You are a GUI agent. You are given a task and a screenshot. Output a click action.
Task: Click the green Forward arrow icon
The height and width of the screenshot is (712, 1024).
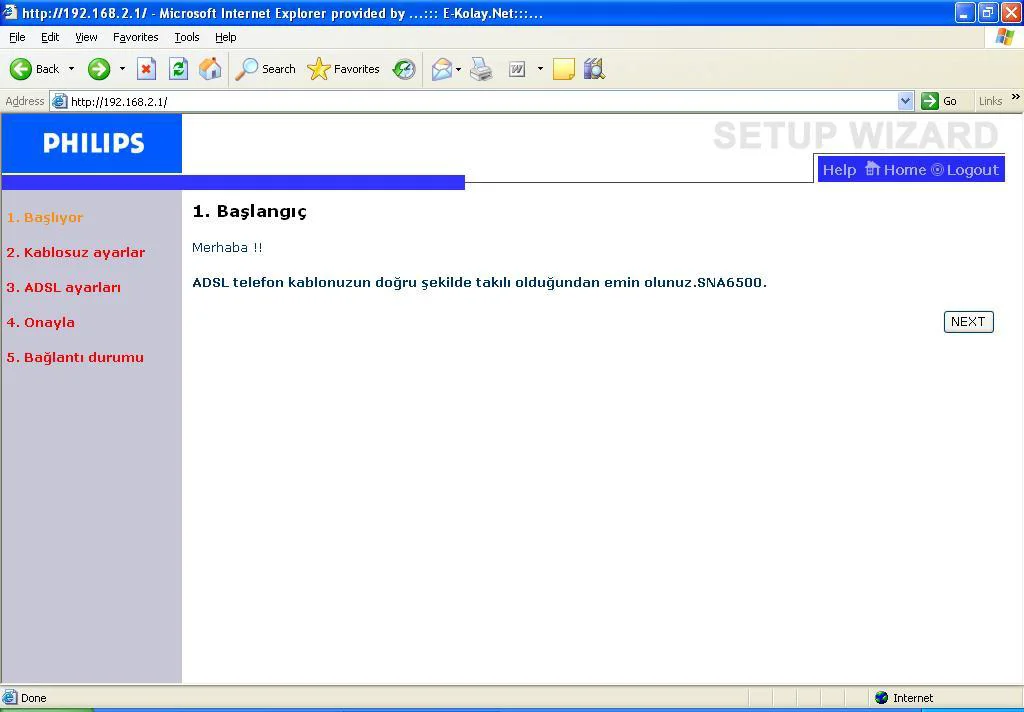(98, 69)
